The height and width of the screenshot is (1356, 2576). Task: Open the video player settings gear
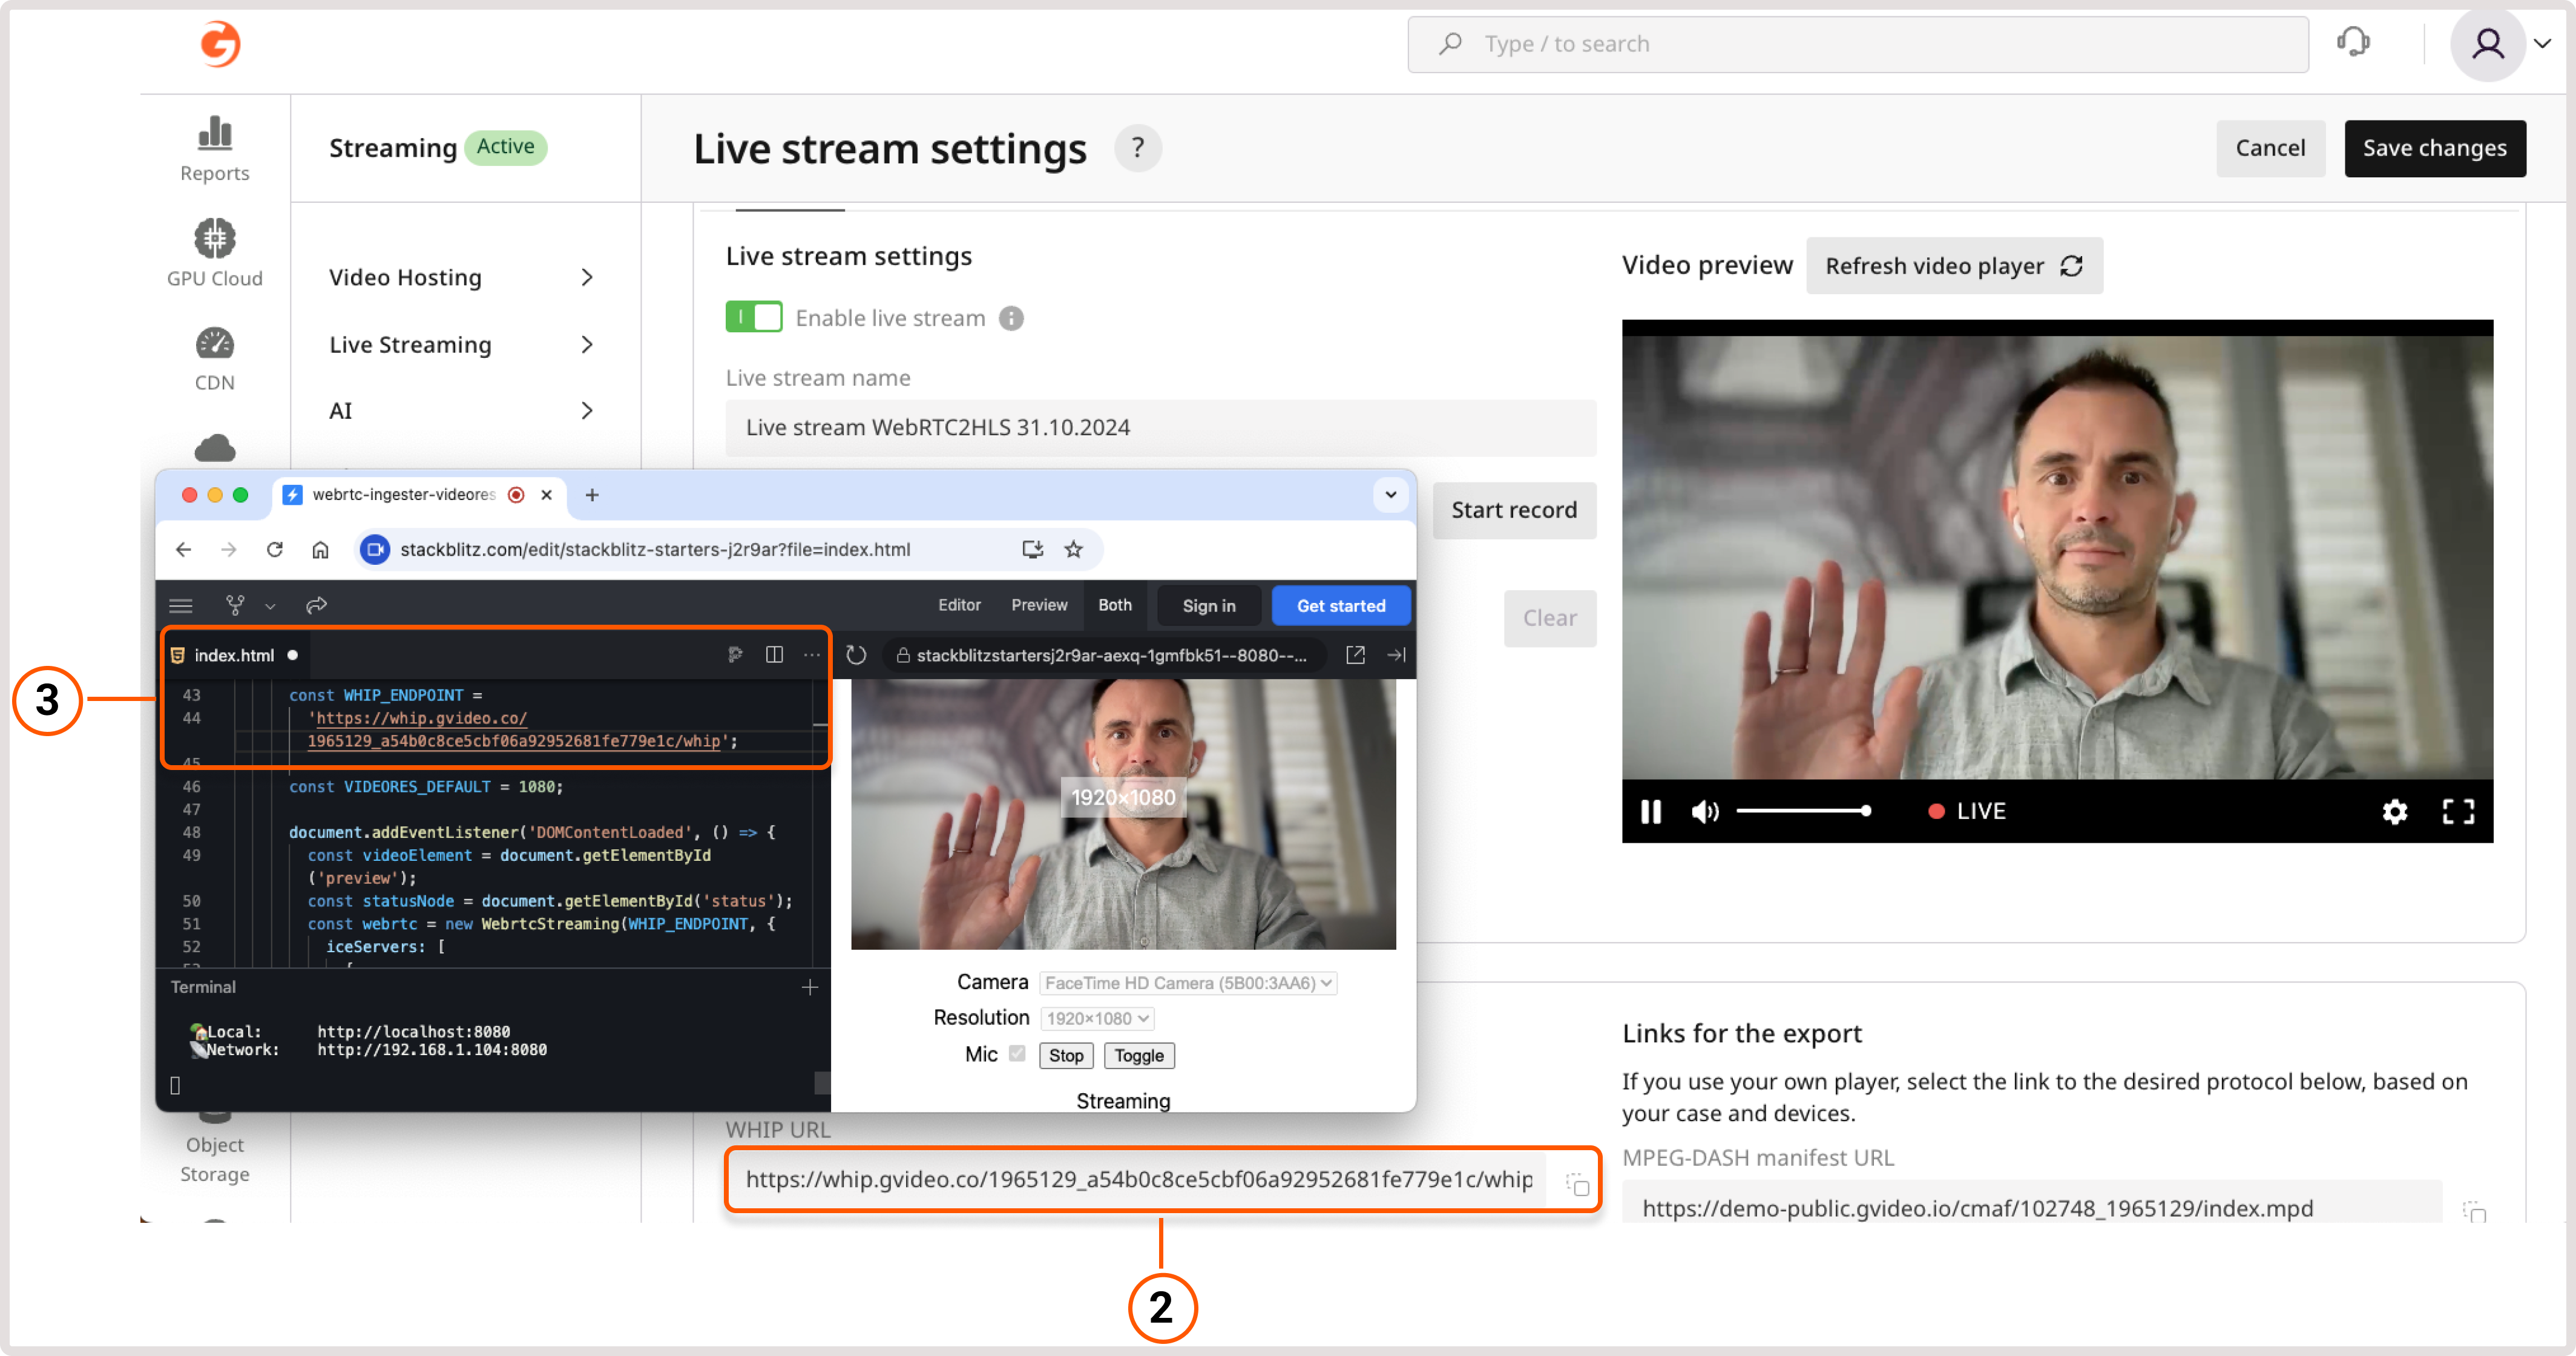[2395, 811]
